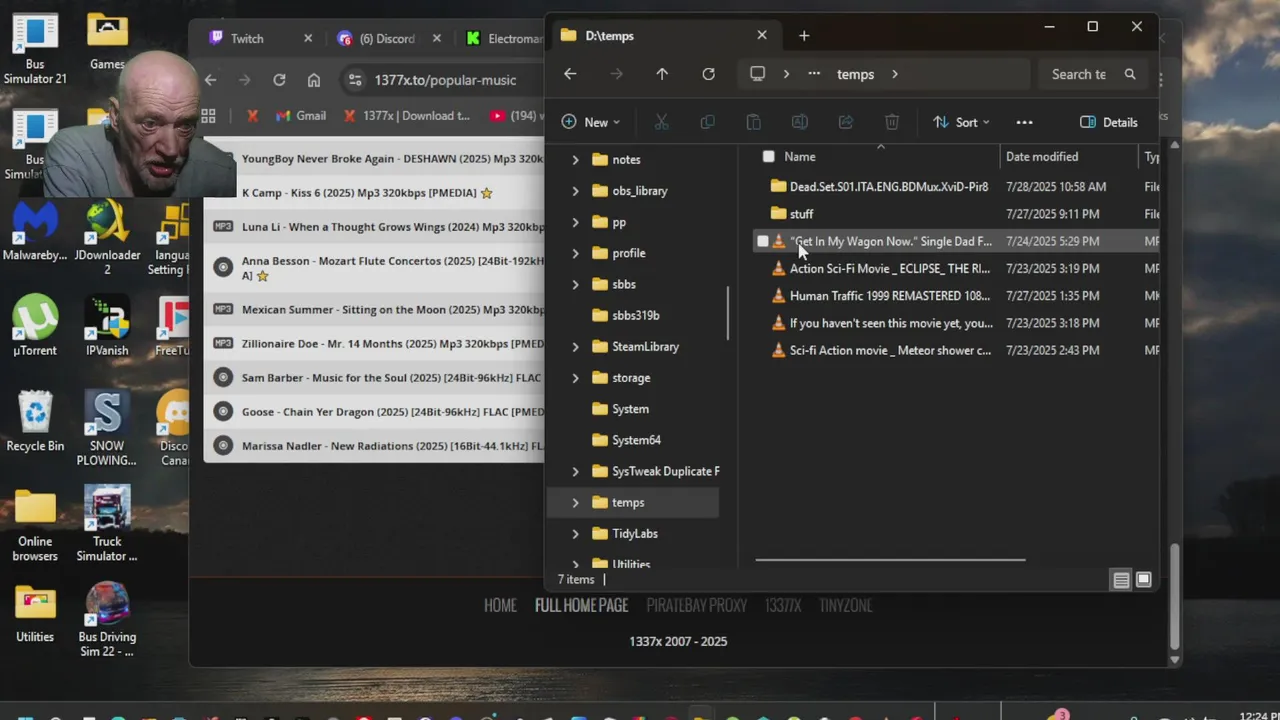Screen dimensions: 1280x720
Task: Click the Delete trash icon in toolbar
Action: 892,122
